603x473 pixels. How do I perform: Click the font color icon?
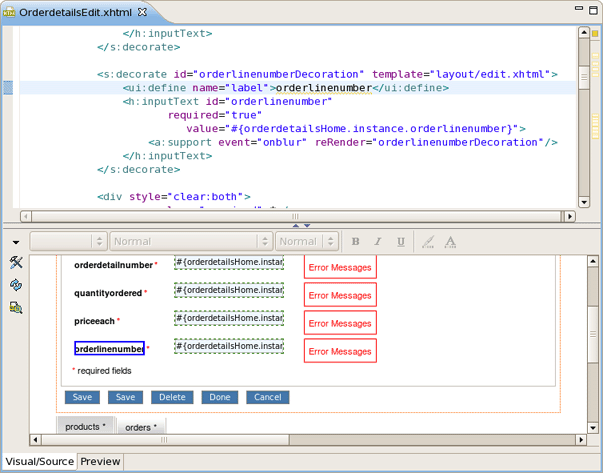[450, 242]
